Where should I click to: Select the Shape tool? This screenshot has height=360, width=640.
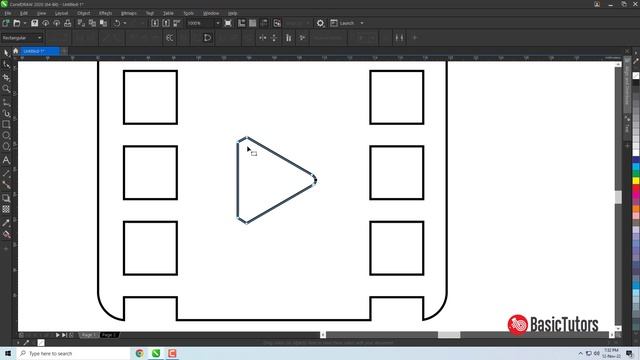(x=6, y=65)
